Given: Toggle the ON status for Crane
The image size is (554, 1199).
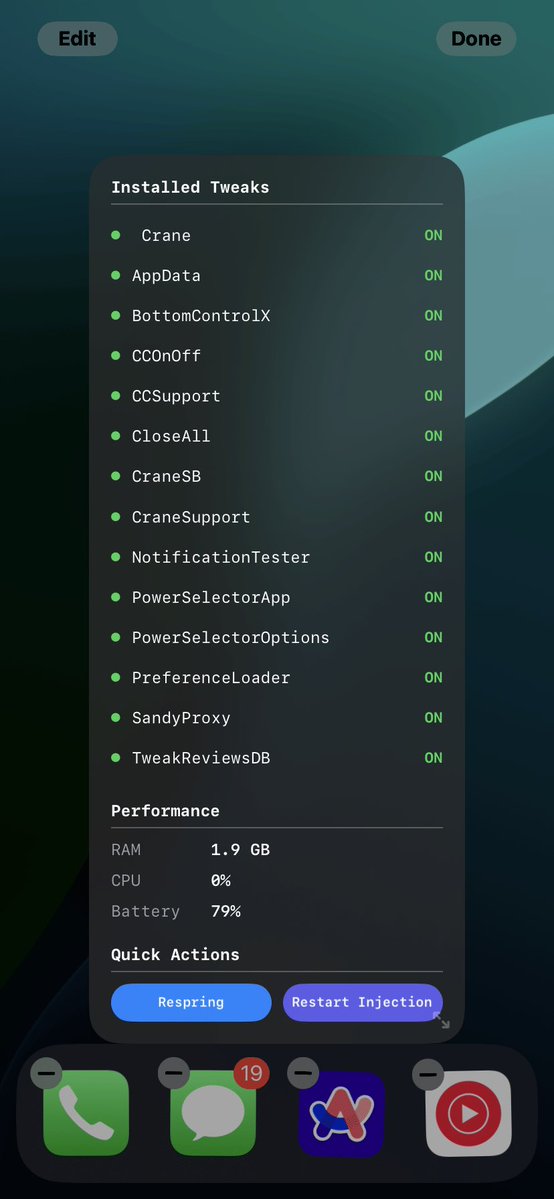Looking at the screenshot, I should pos(434,236).
